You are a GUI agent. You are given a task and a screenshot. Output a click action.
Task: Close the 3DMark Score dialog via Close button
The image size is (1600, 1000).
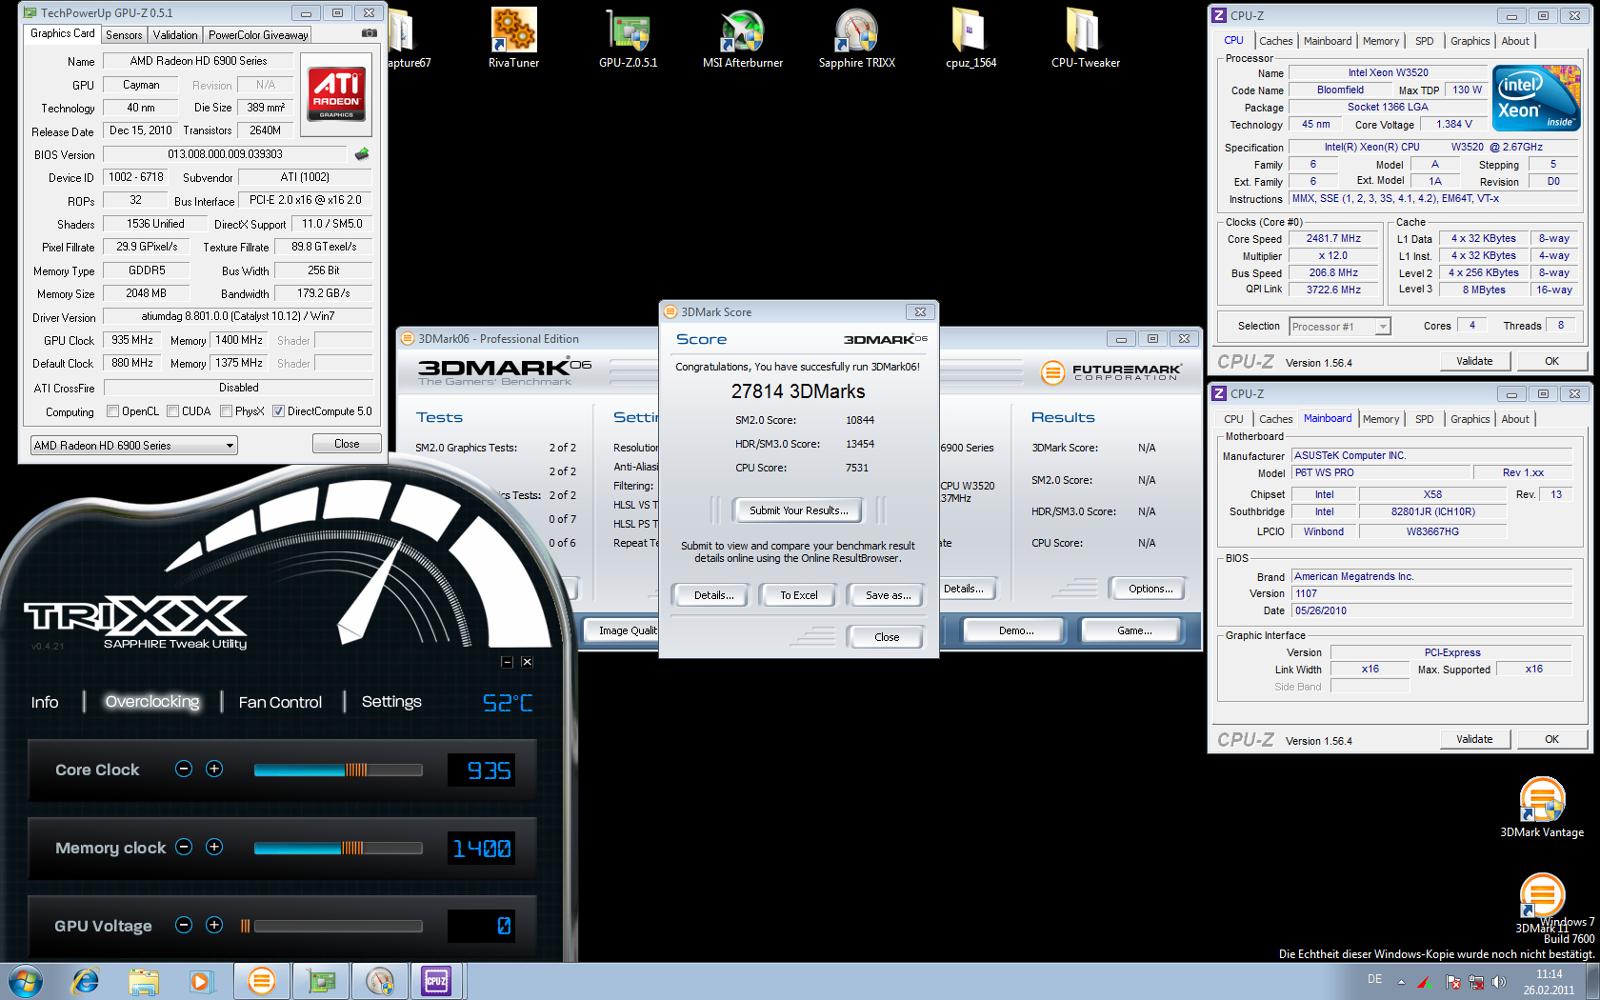pos(886,637)
